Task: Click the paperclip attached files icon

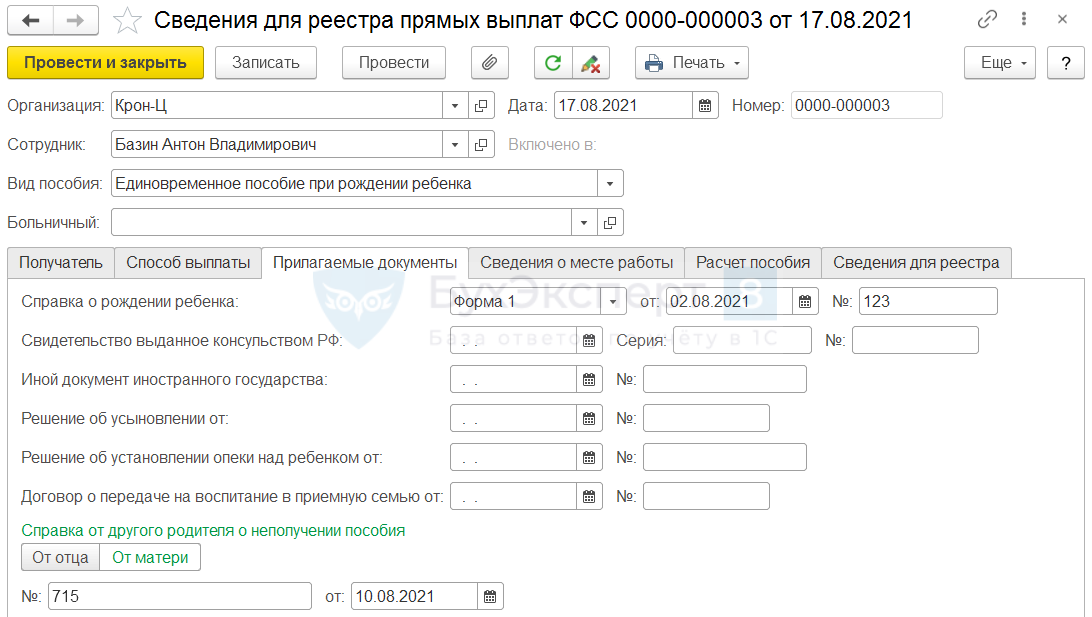Action: pyautogui.click(x=490, y=63)
